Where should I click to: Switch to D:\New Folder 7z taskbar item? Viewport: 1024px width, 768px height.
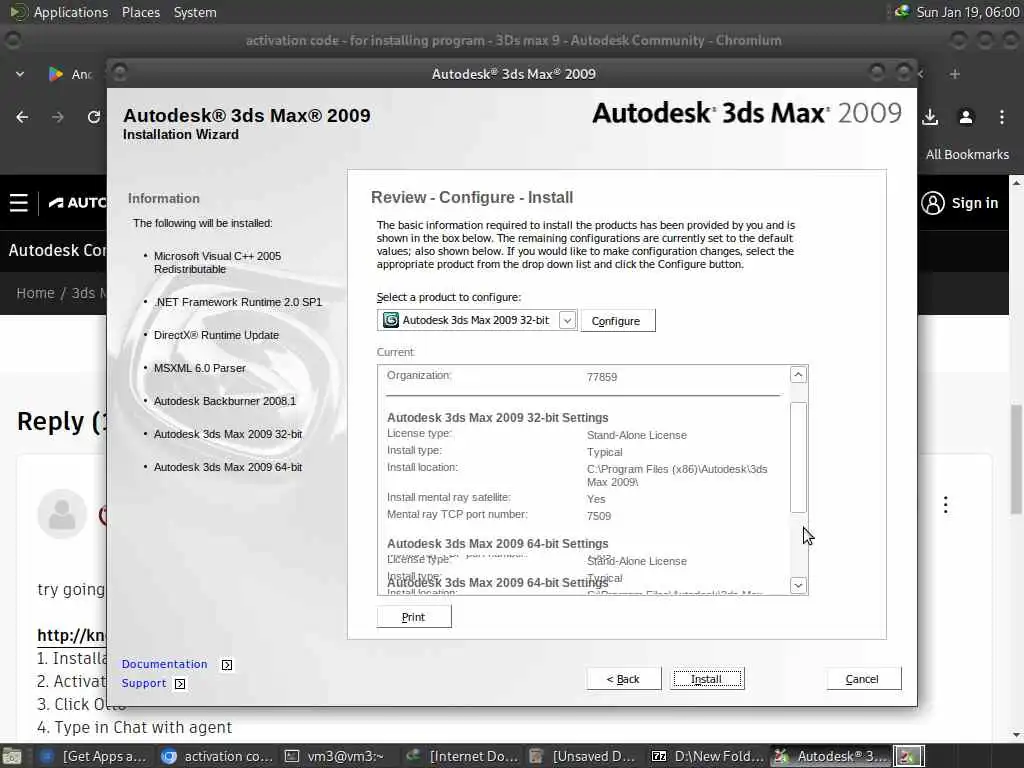[708, 756]
